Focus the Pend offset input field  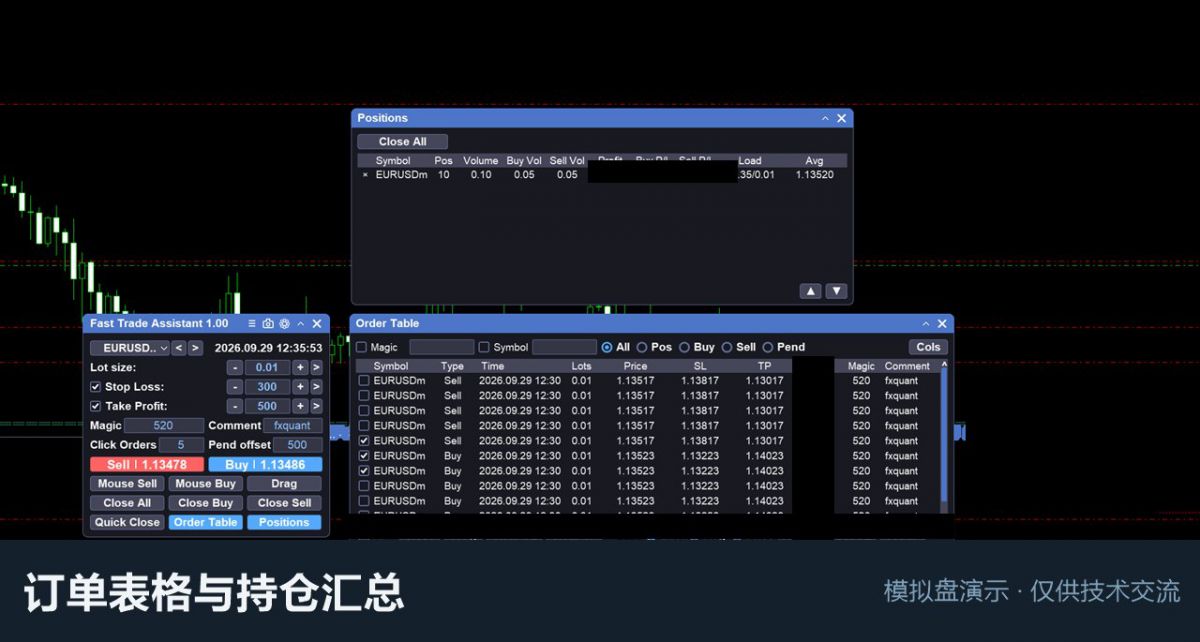pos(297,445)
